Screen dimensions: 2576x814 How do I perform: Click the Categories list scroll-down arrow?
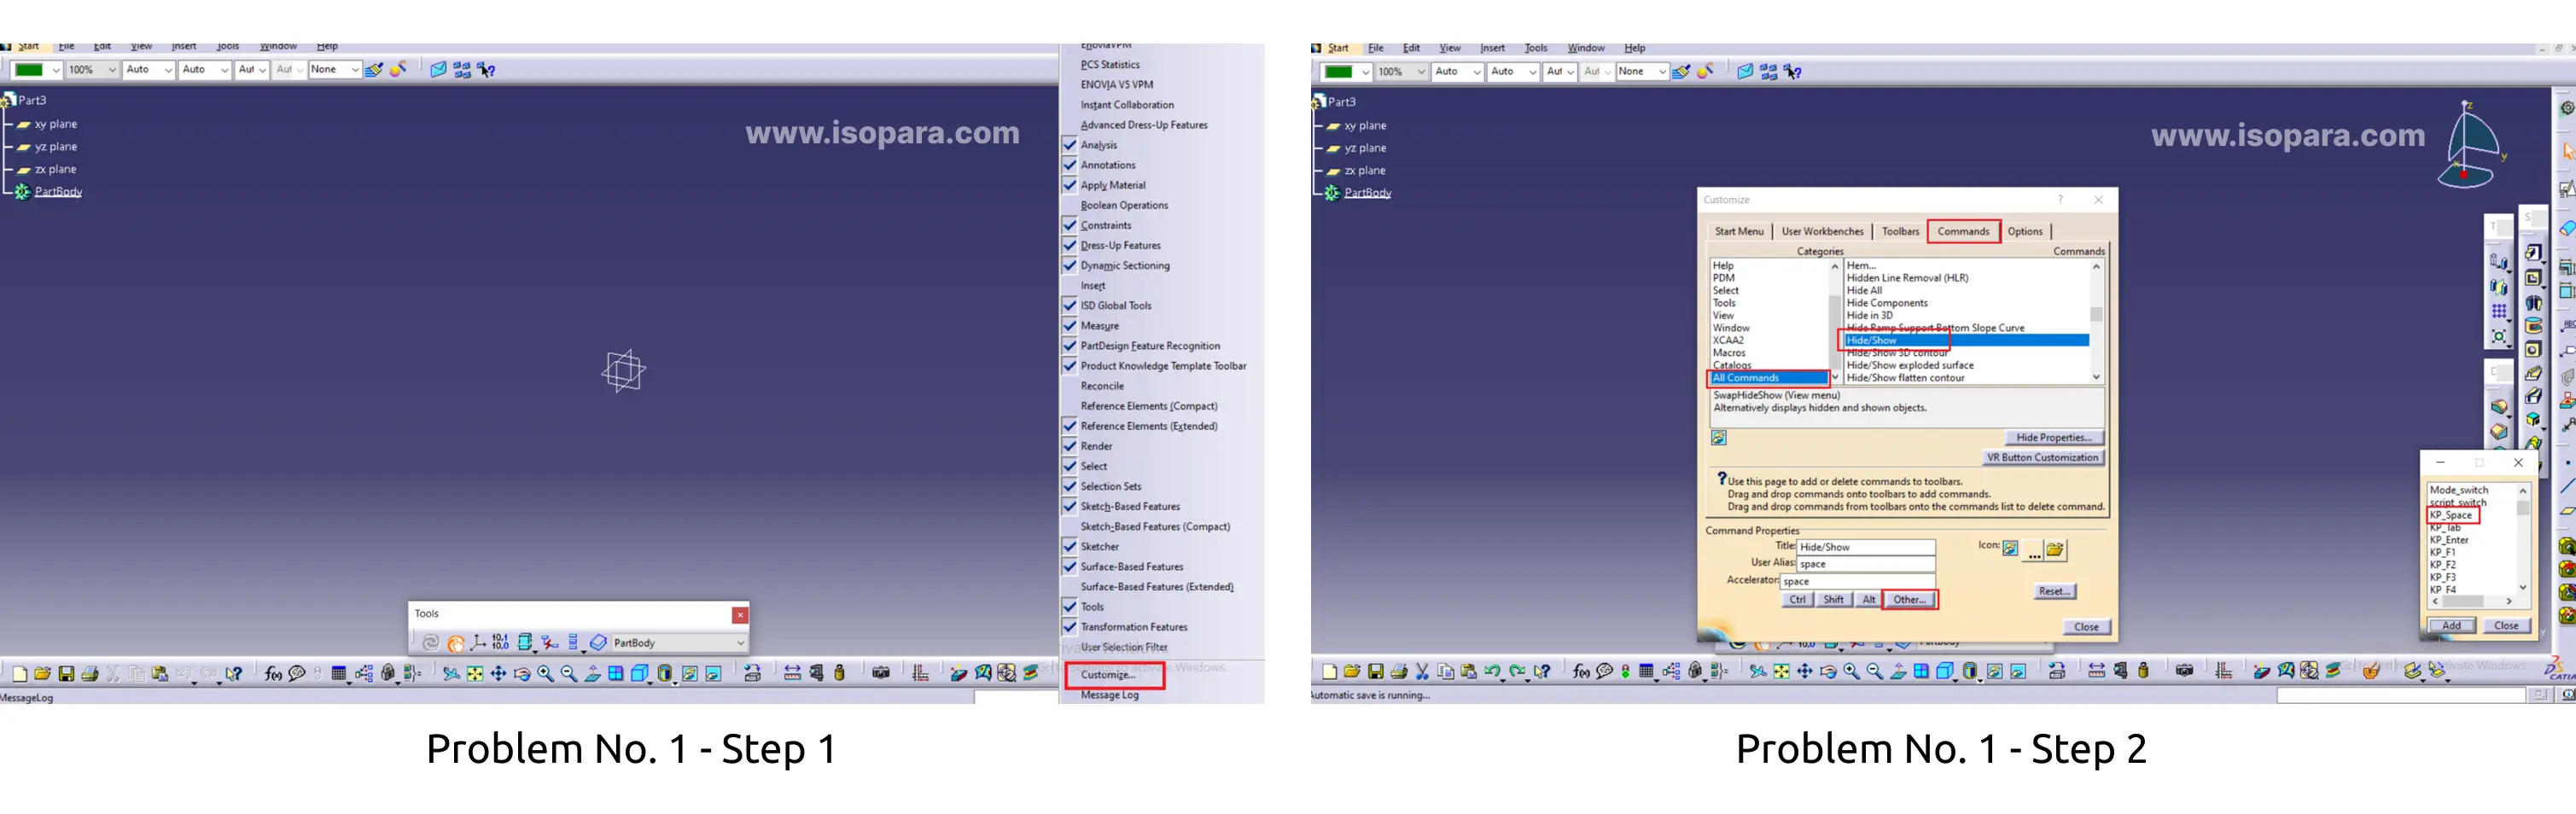tap(1835, 377)
